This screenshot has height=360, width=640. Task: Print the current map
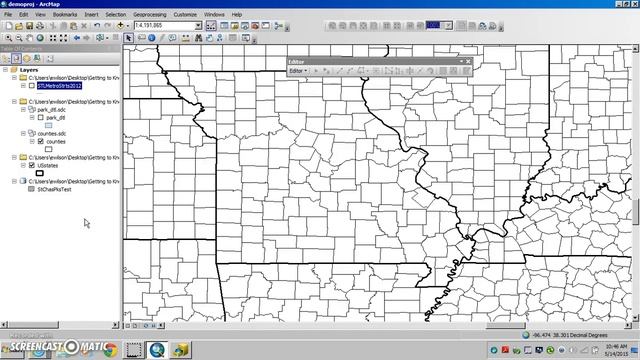pos(40,26)
